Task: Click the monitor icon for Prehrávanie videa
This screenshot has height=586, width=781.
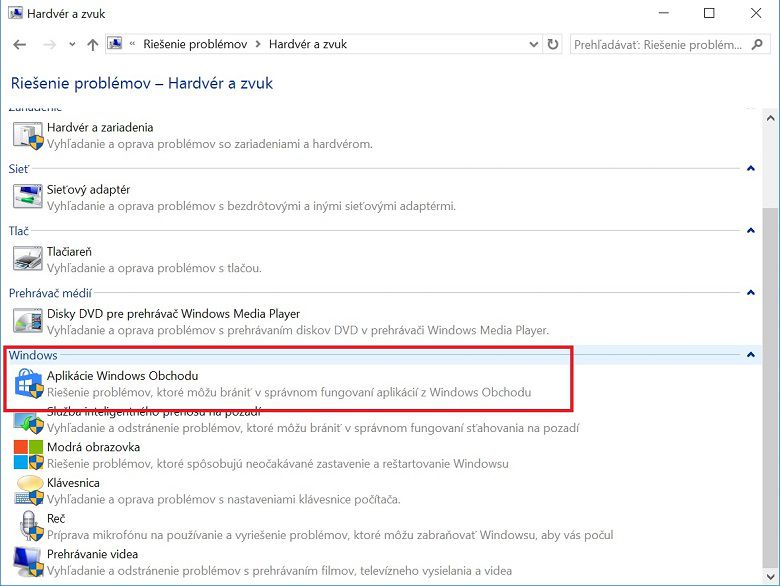Action: (28, 562)
